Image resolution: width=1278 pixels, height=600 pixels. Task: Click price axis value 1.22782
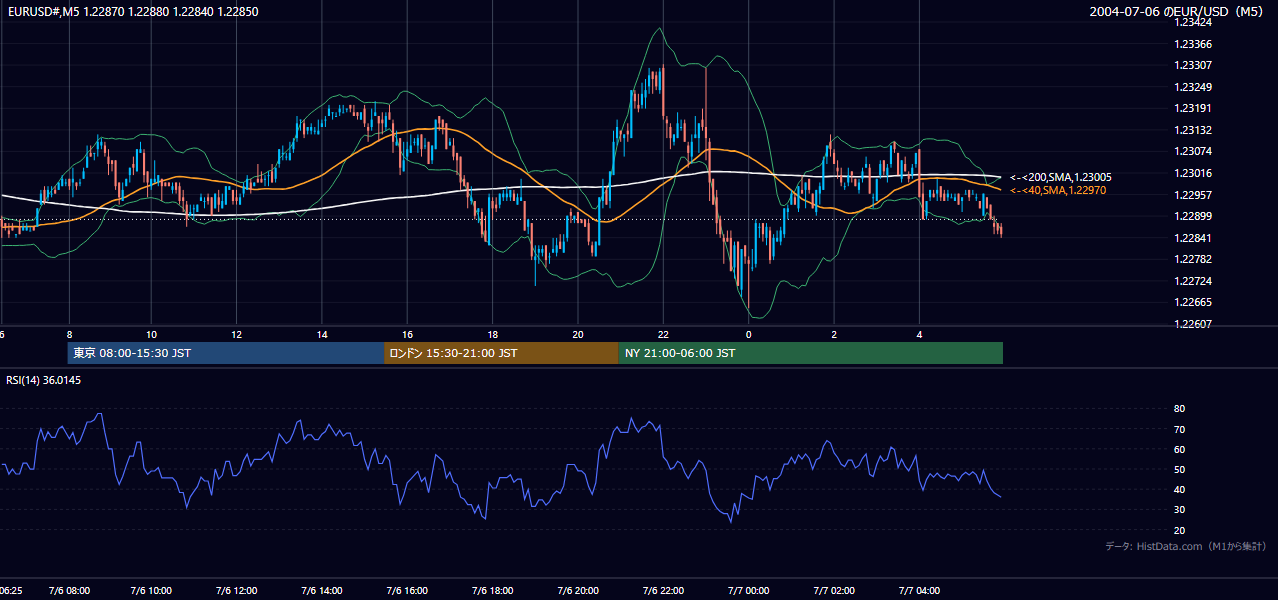pyautogui.click(x=1192, y=259)
